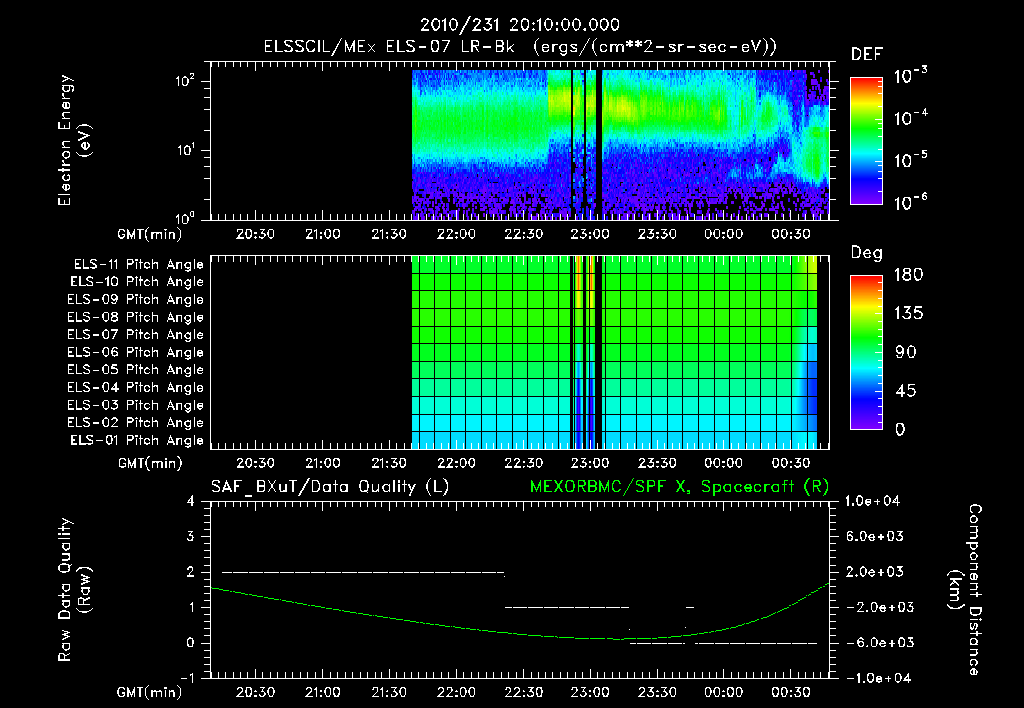Select the ELS-05 Pitch Angle label
This screenshot has width=1024, height=708.
(x=135, y=370)
